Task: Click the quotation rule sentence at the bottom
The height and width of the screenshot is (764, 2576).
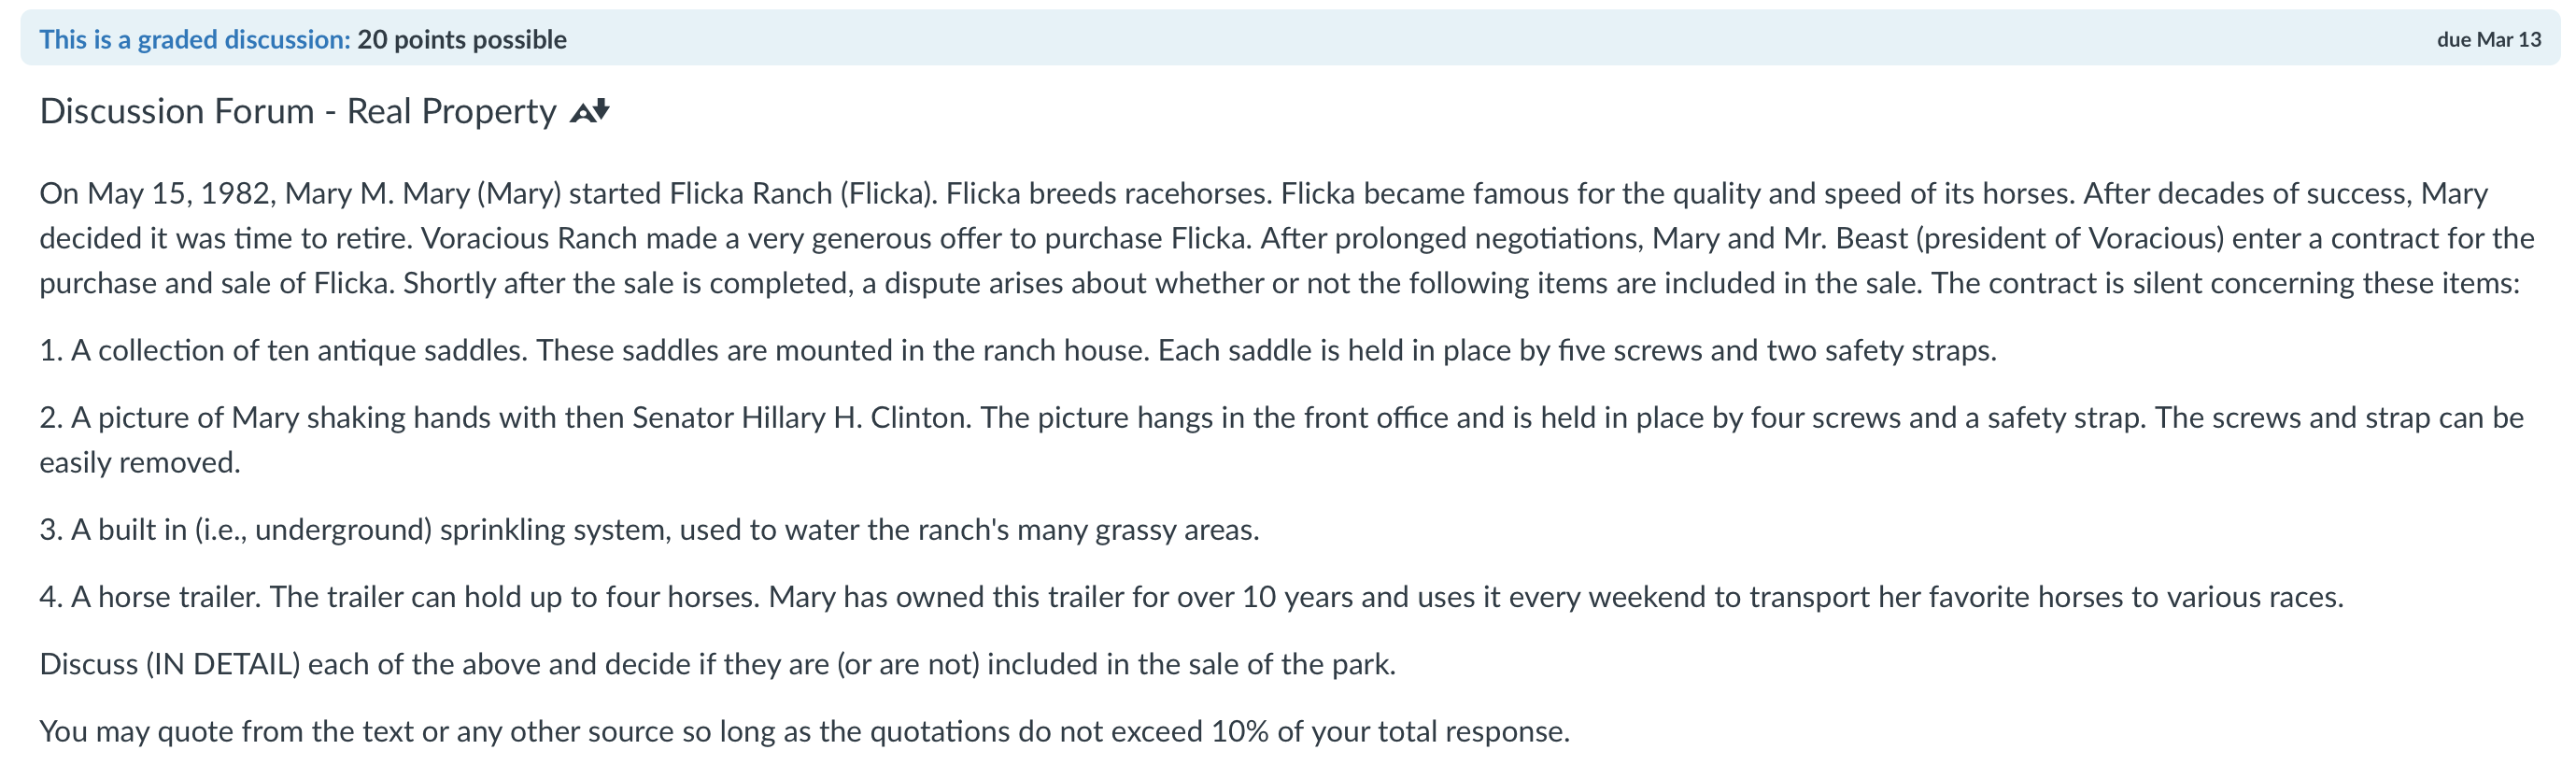Action: [x=805, y=729]
